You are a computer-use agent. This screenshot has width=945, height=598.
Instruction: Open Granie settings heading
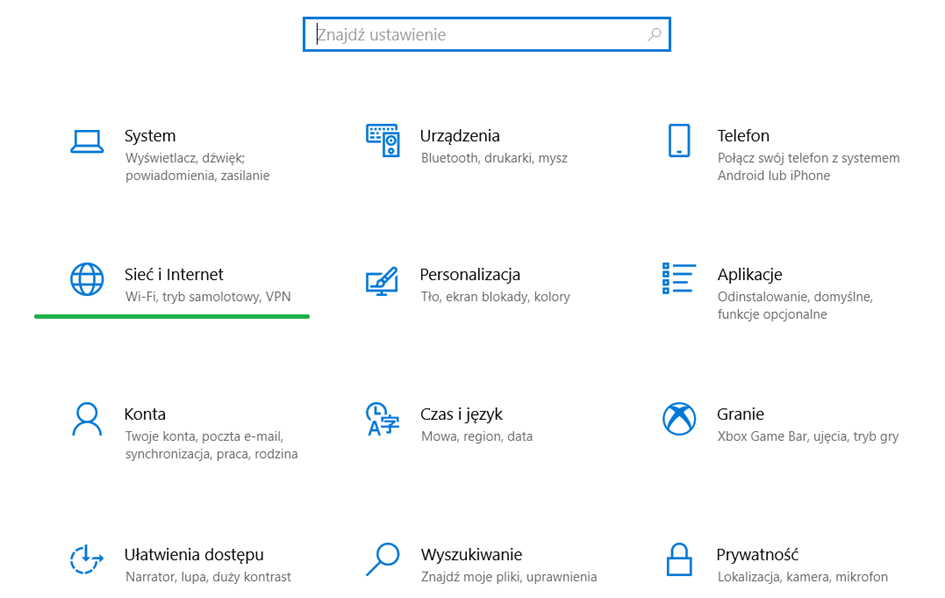(x=740, y=414)
